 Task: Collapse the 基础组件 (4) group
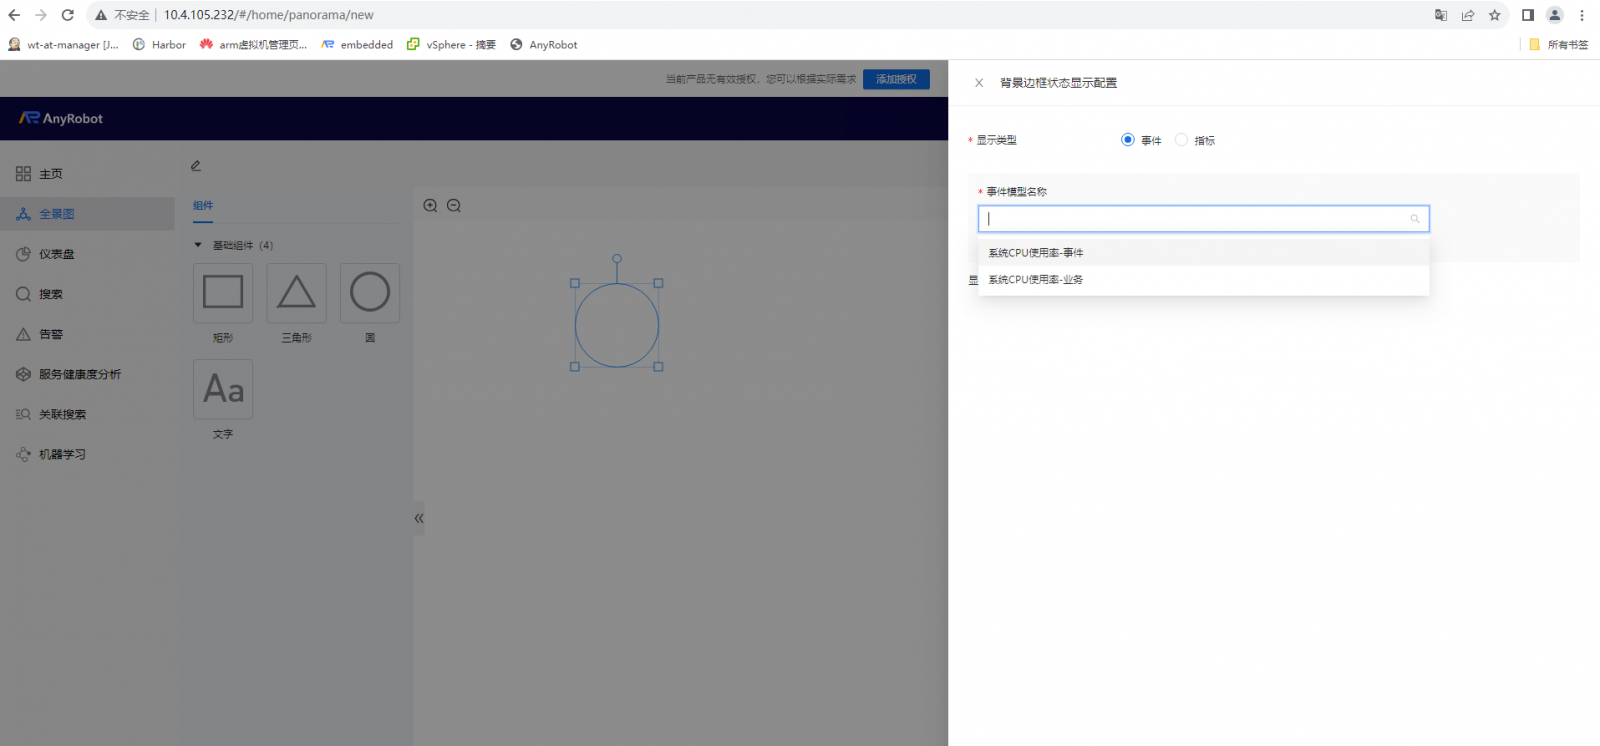pos(198,245)
